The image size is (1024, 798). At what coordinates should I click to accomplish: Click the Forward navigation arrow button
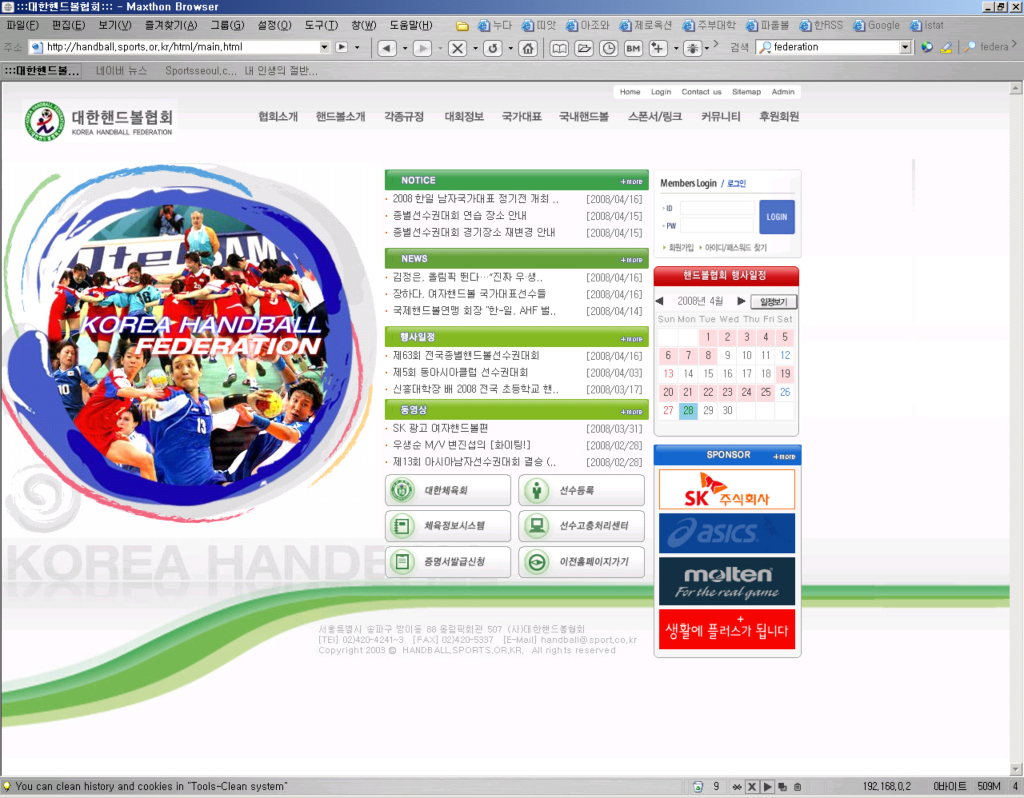tap(423, 48)
